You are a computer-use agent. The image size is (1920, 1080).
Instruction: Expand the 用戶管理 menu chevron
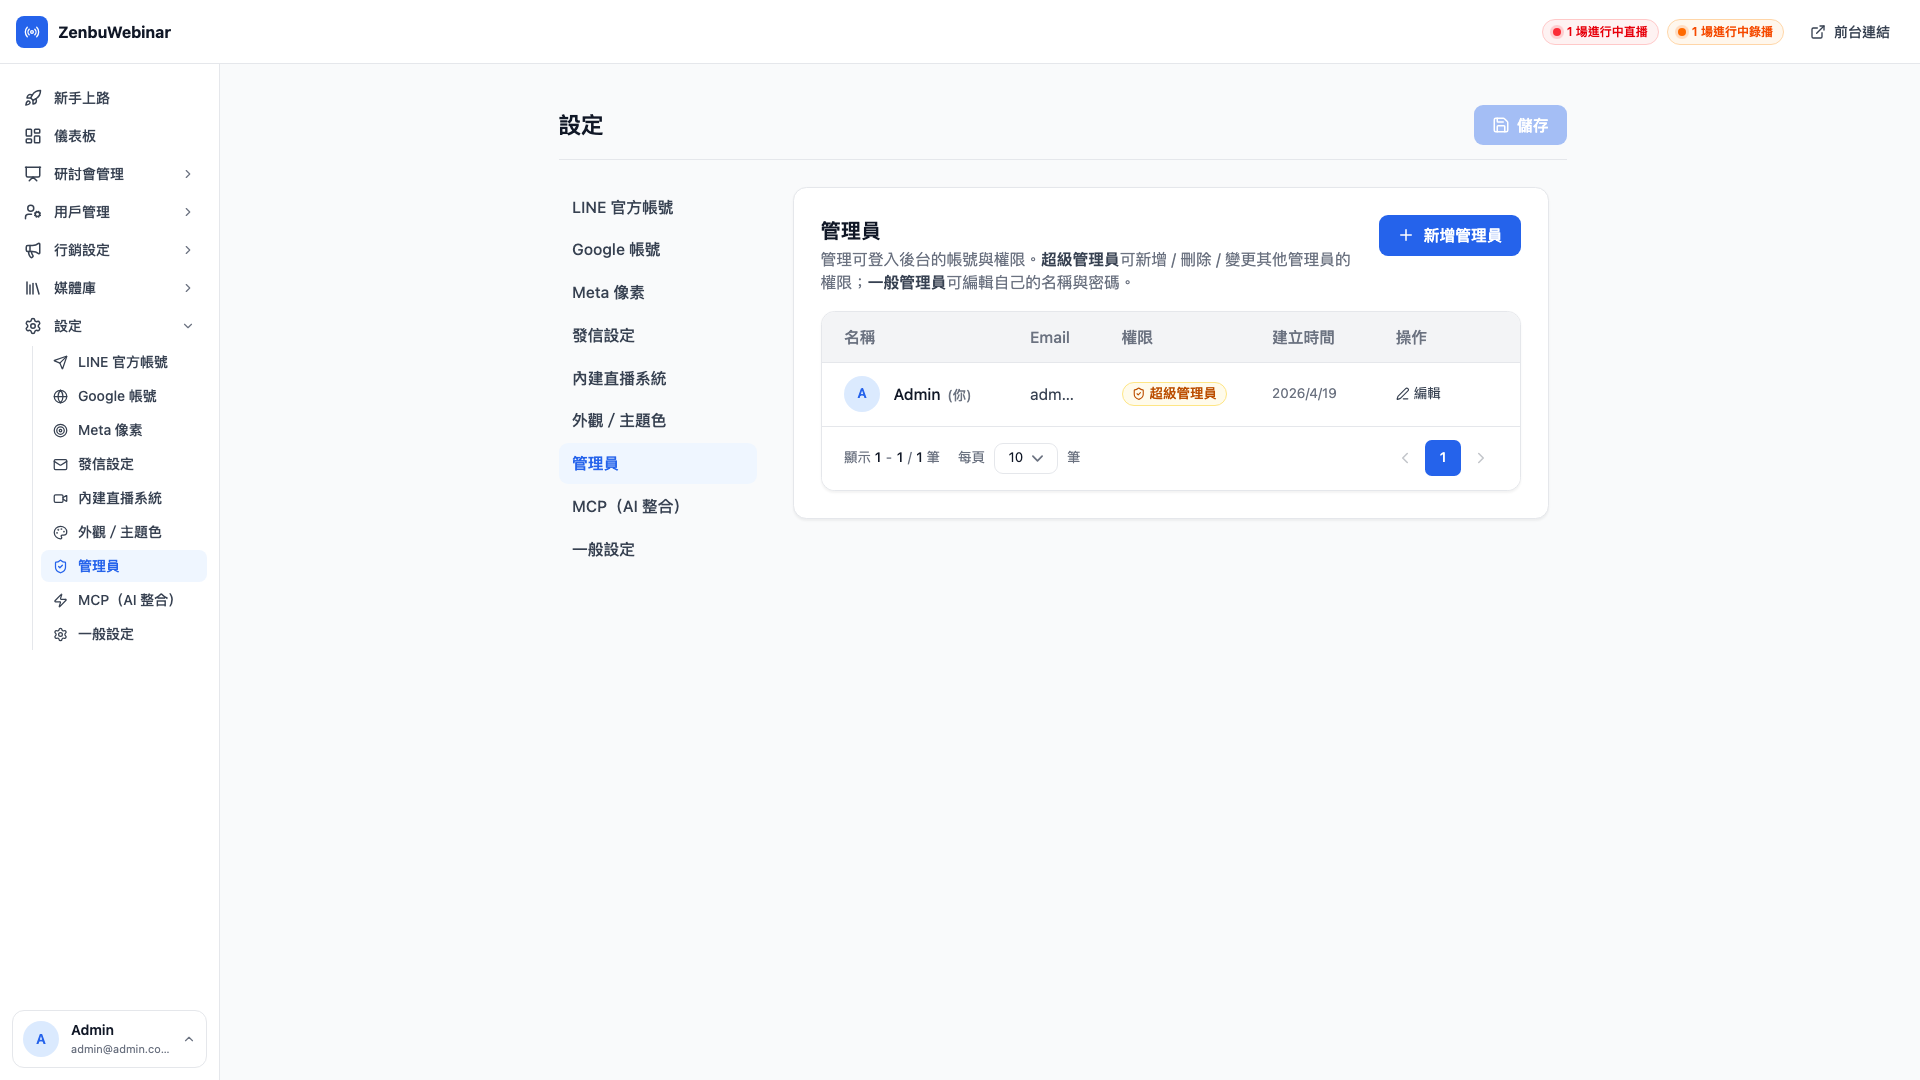tap(188, 212)
